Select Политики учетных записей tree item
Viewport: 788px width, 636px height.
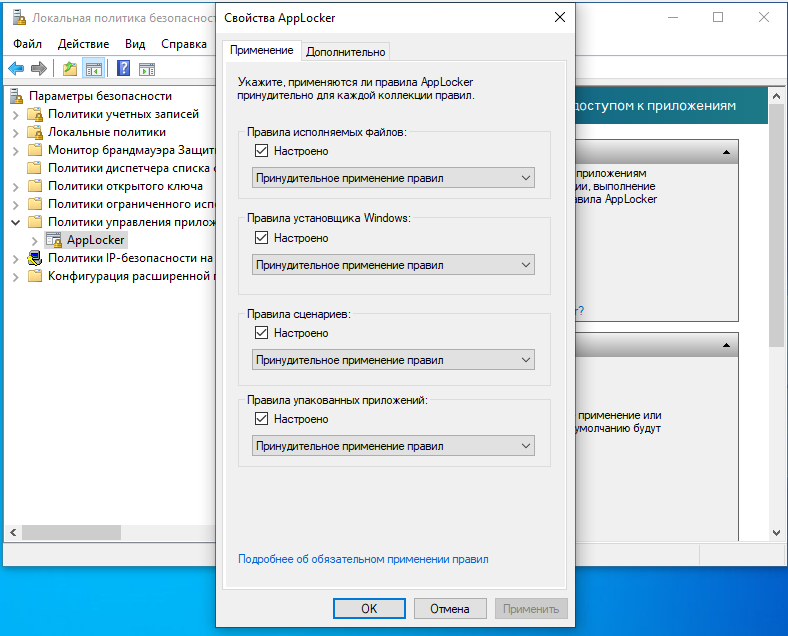pos(123,114)
